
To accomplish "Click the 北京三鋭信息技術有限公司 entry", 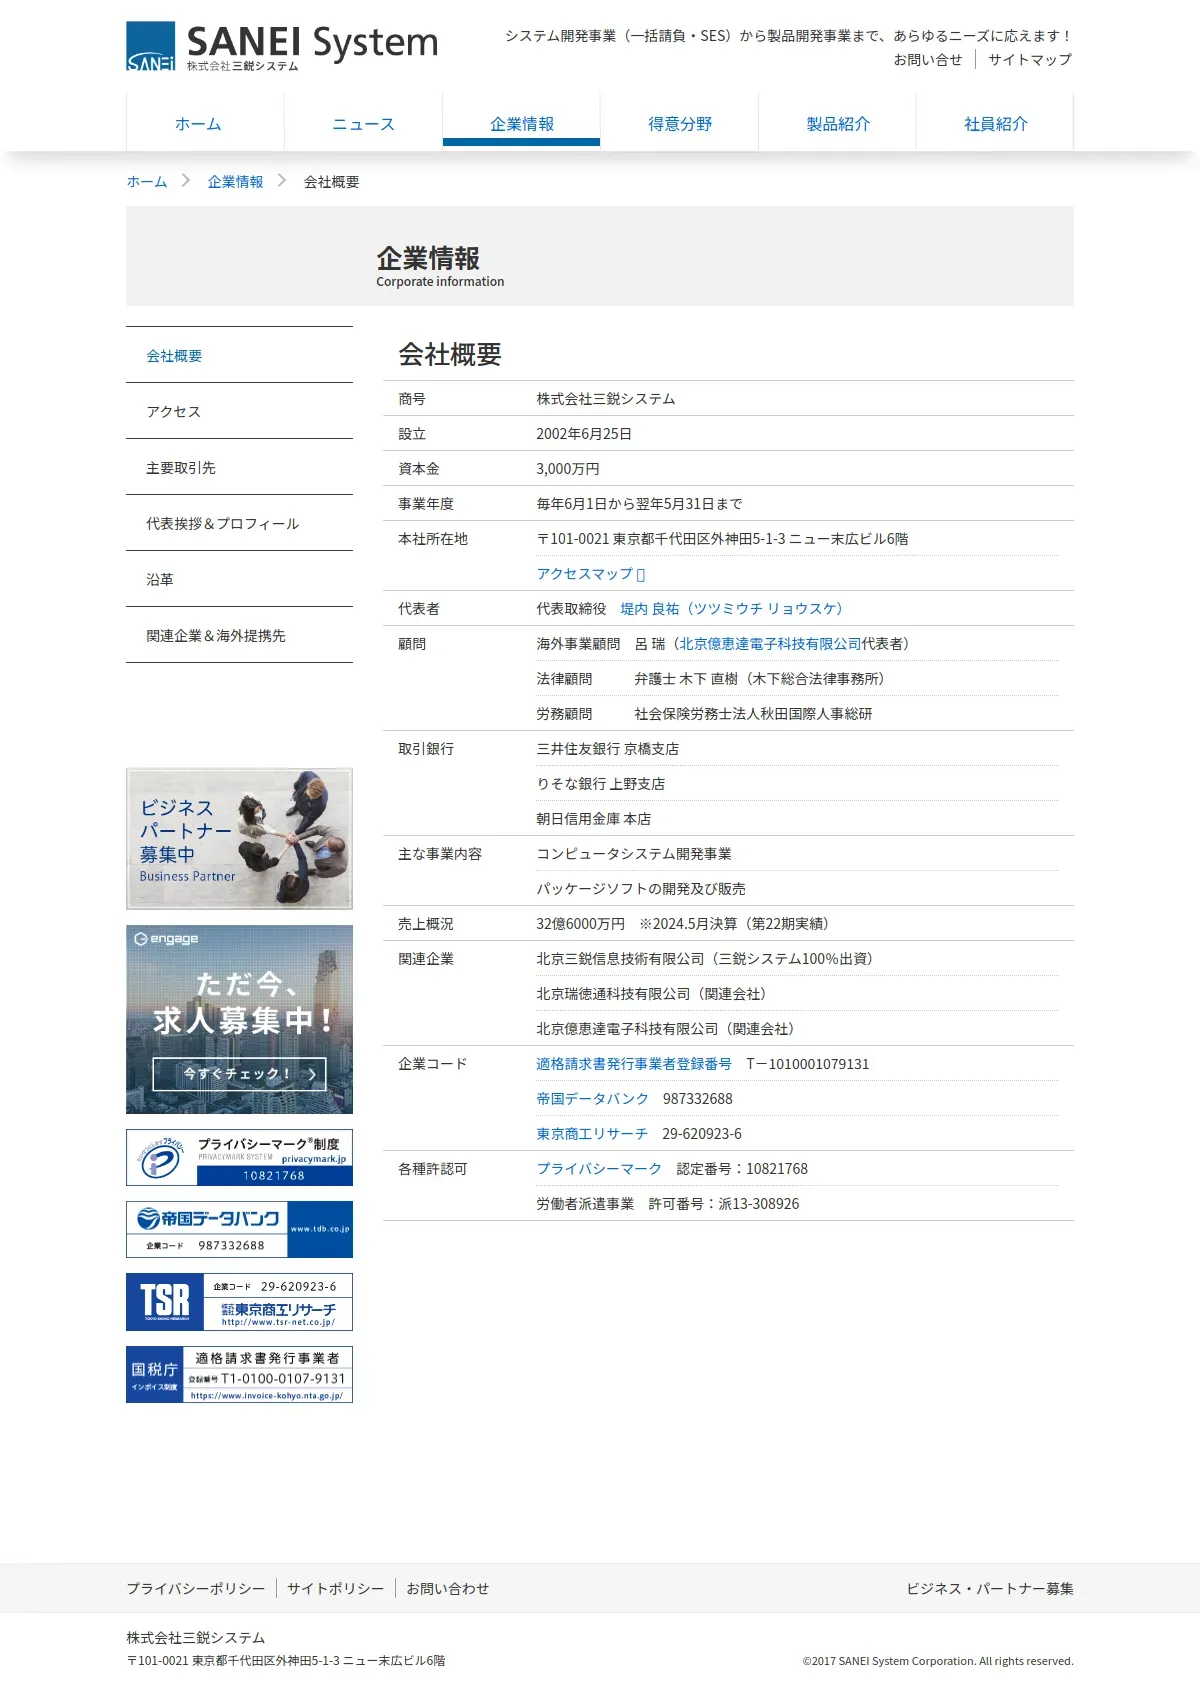I will pyautogui.click(x=708, y=959).
